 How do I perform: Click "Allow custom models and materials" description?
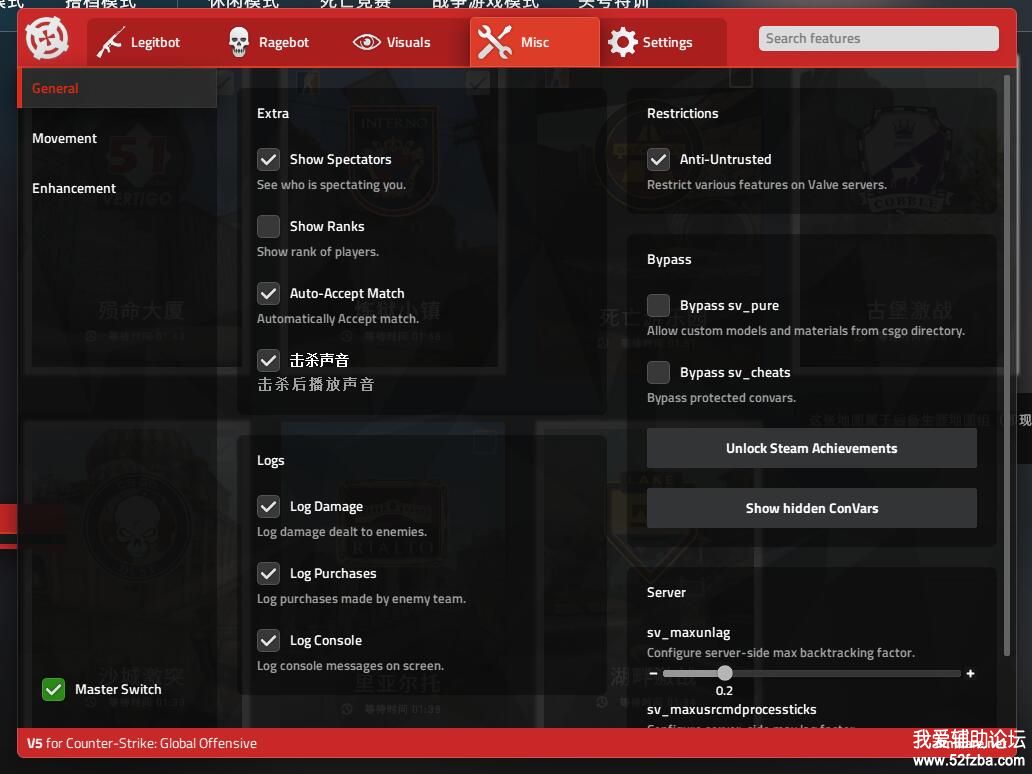click(x=806, y=331)
